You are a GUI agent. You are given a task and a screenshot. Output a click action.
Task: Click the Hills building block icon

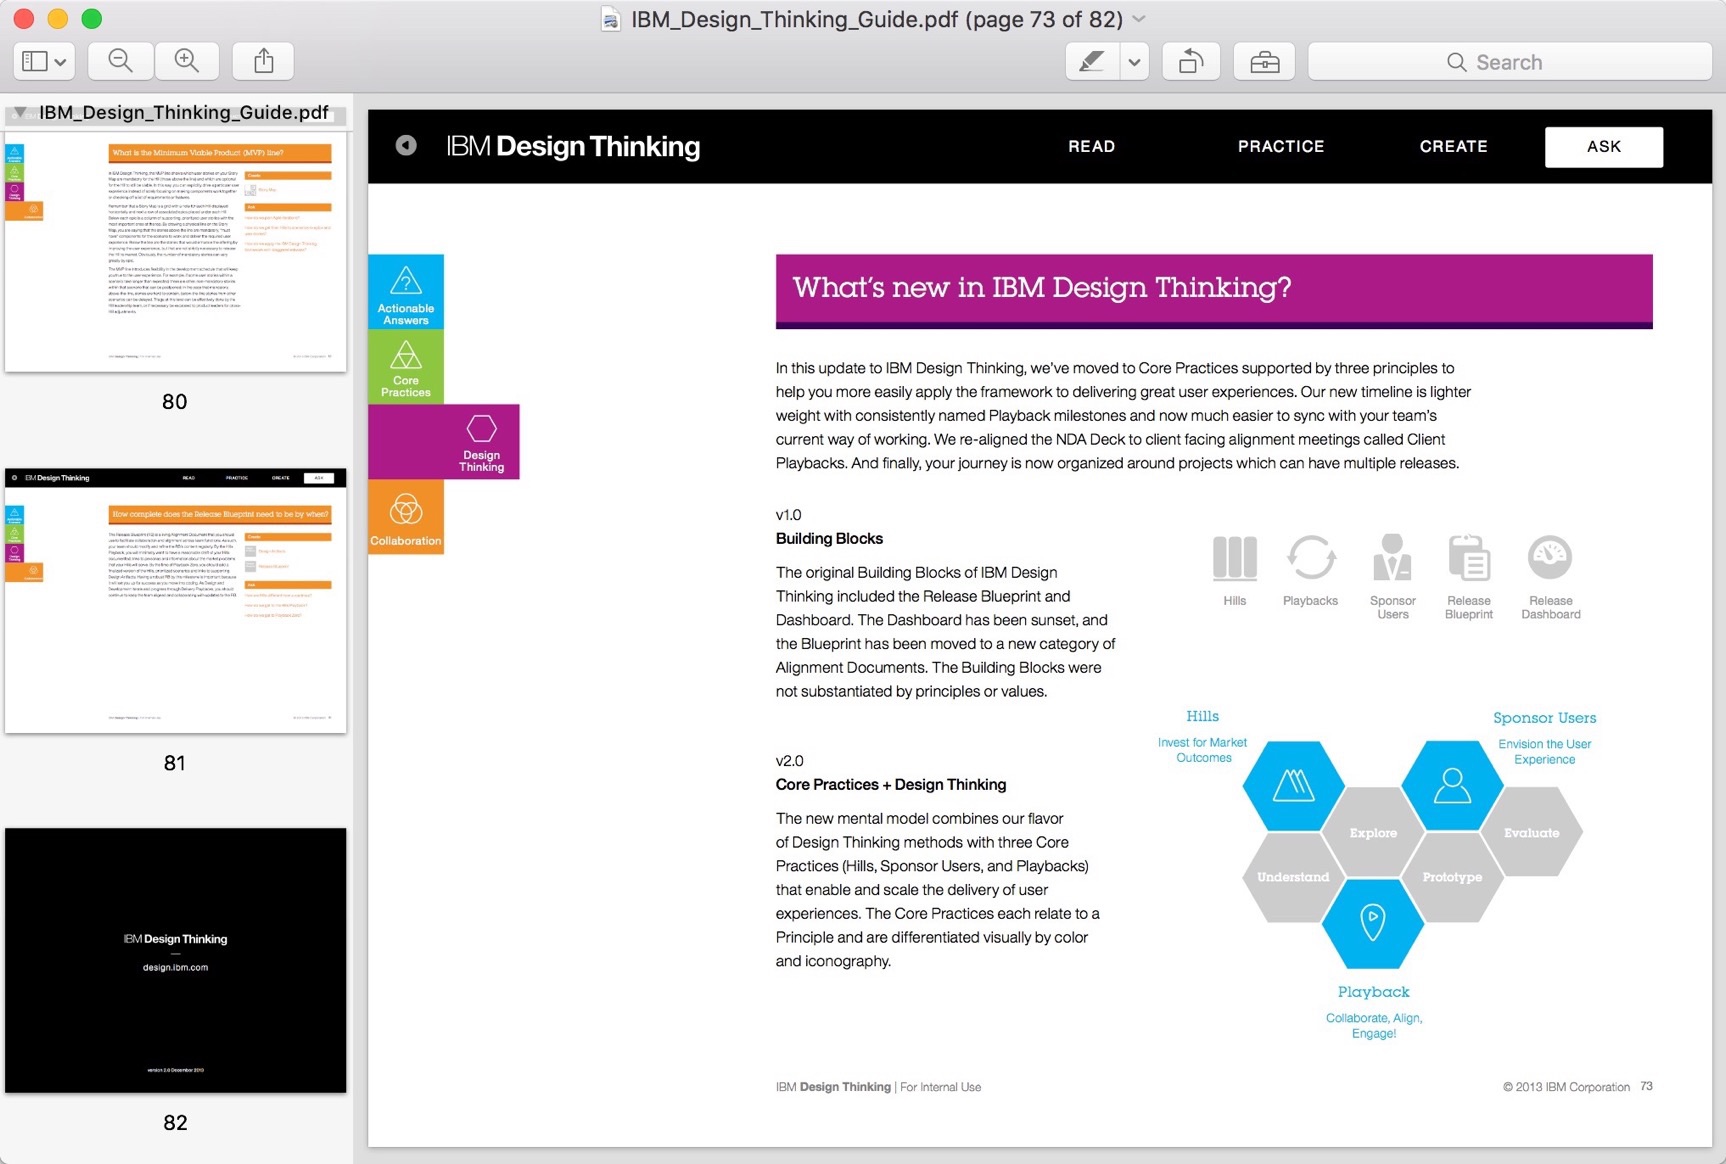[1235, 558]
